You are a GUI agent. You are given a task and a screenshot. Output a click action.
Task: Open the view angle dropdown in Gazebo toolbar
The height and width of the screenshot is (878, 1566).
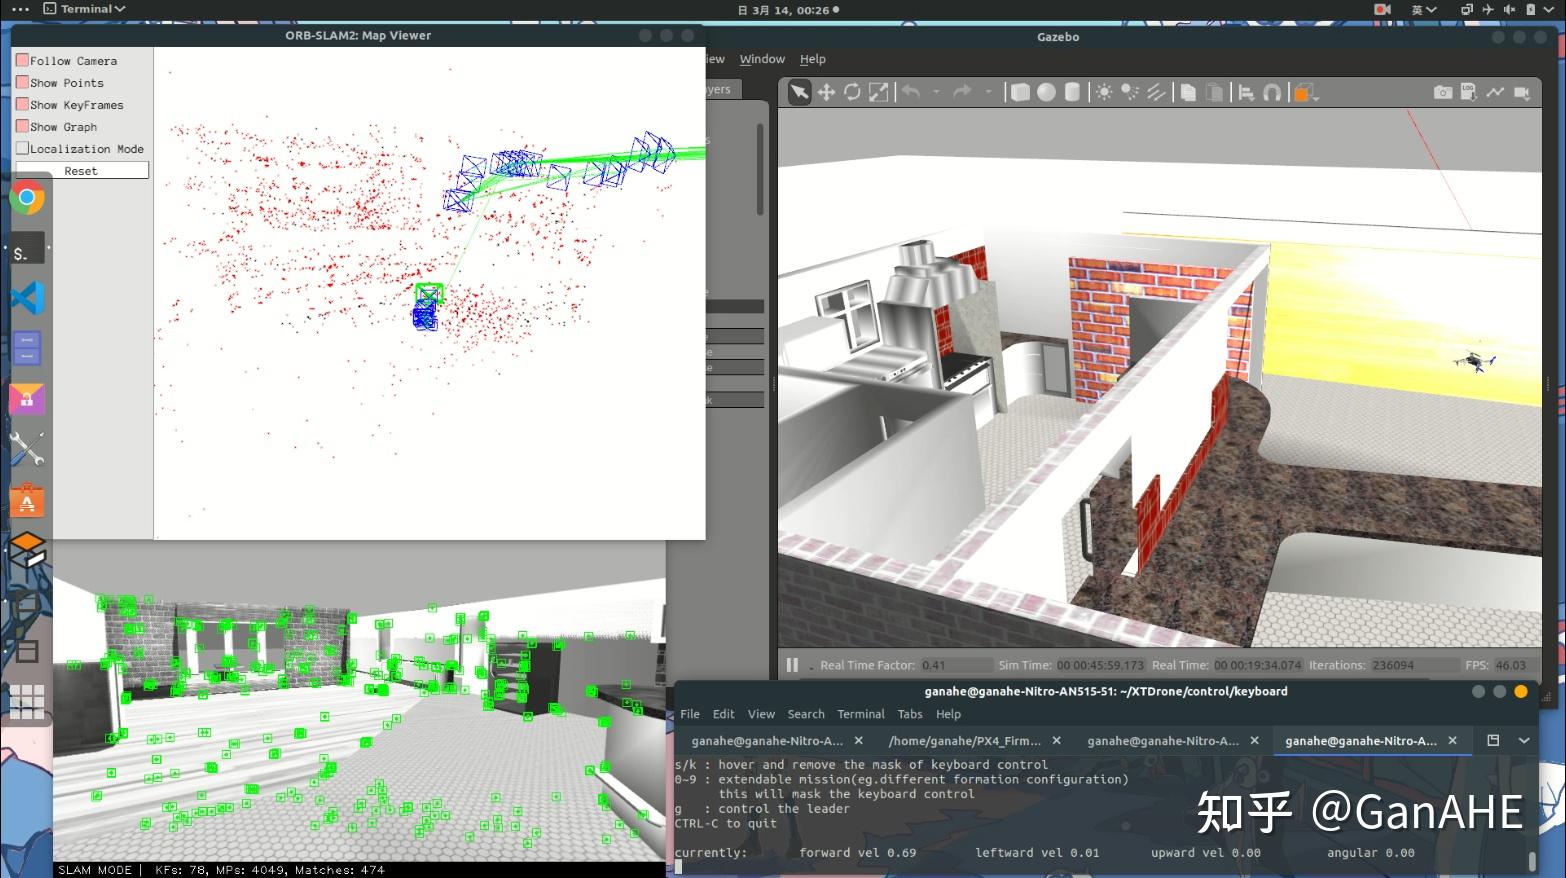point(1305,93)
